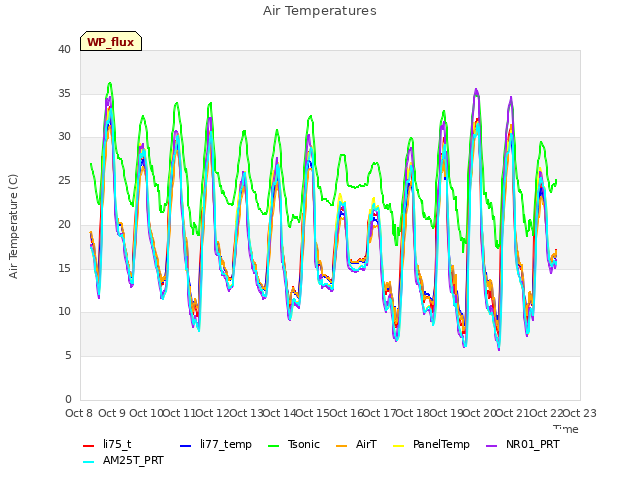This screenshot has width=640, height=480.
Task: Toggle the AirT legend entry
Action: click(x=356, y=444)
